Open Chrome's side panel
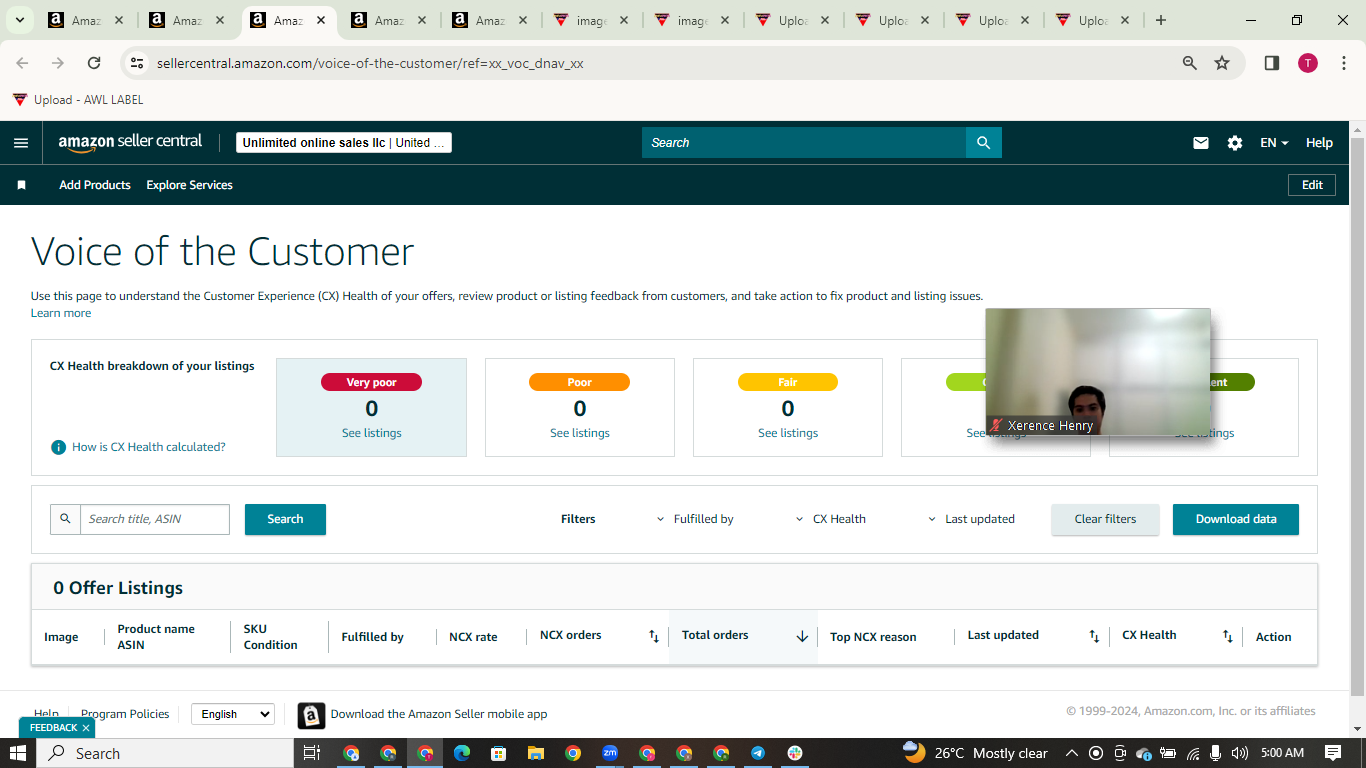1366x768 pixels. point(1272,63)
